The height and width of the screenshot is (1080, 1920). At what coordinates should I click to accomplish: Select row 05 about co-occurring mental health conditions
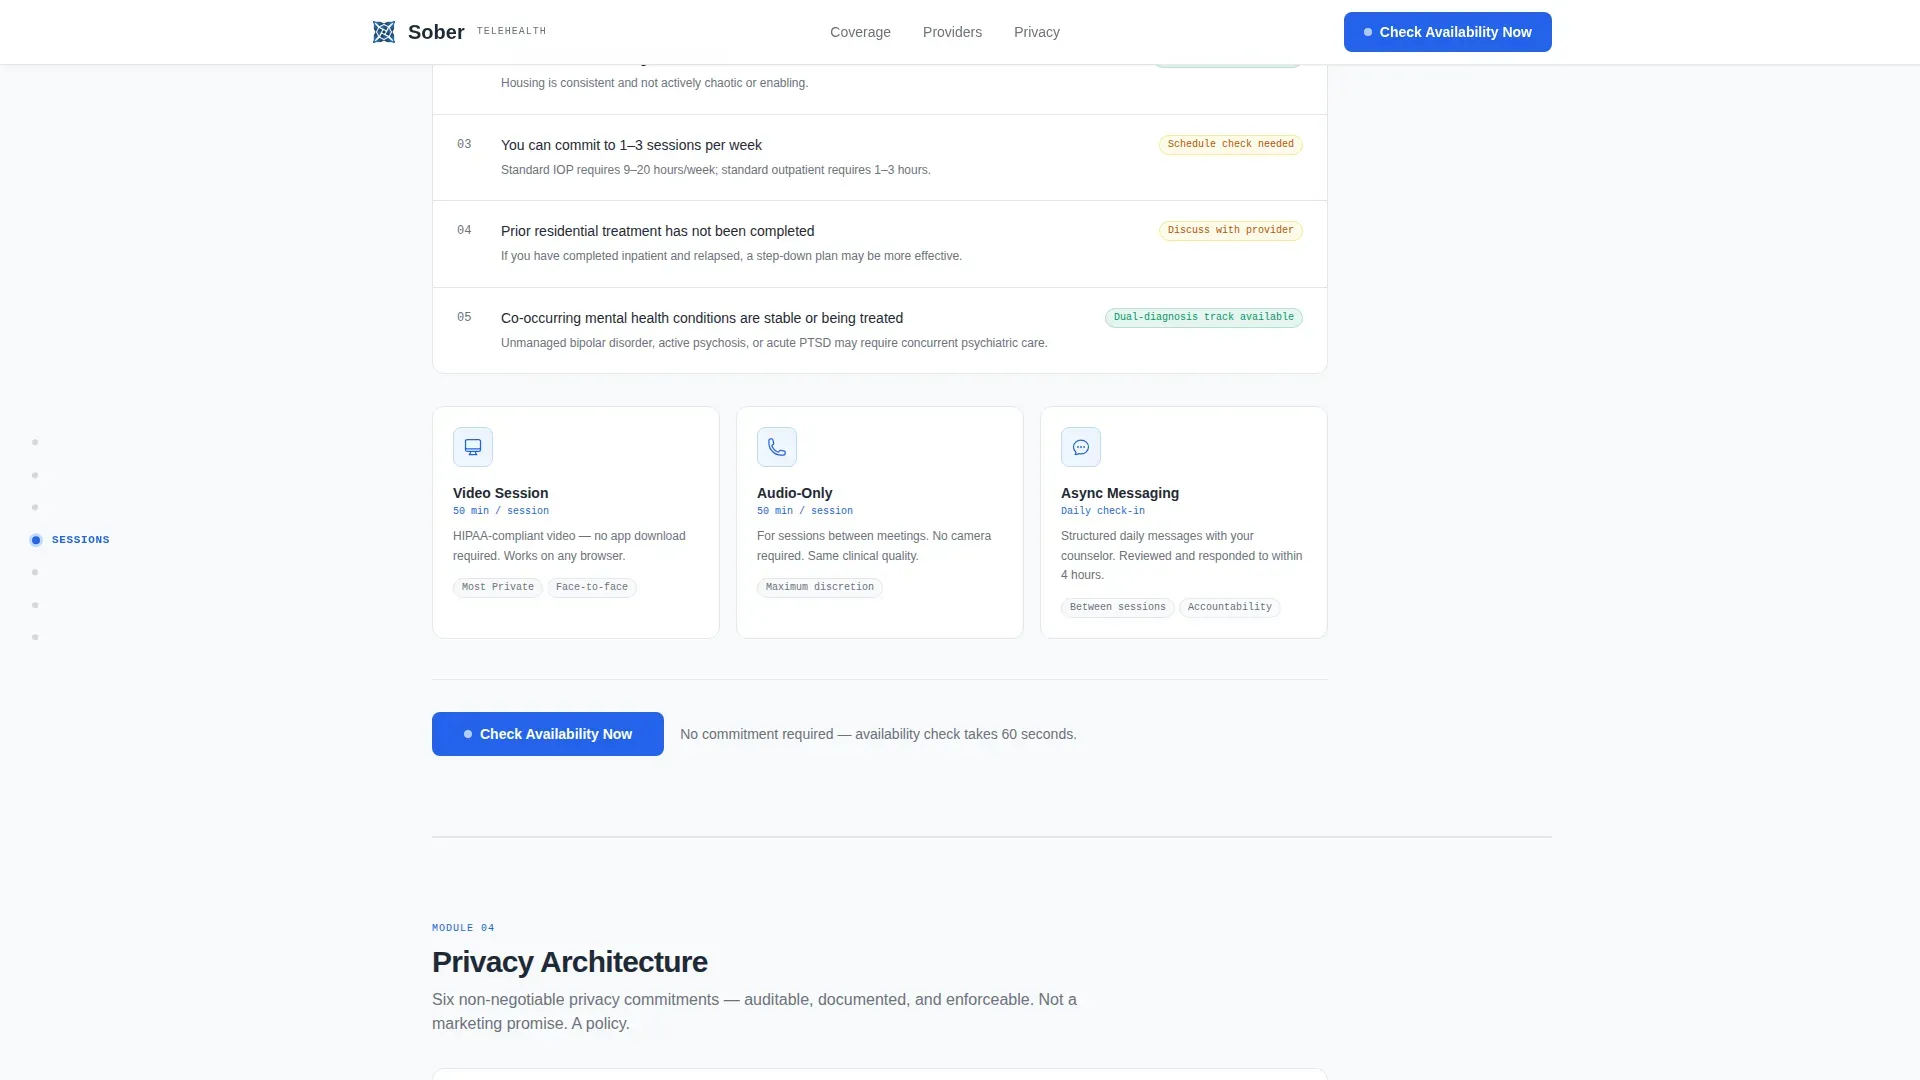pos(880,330)
